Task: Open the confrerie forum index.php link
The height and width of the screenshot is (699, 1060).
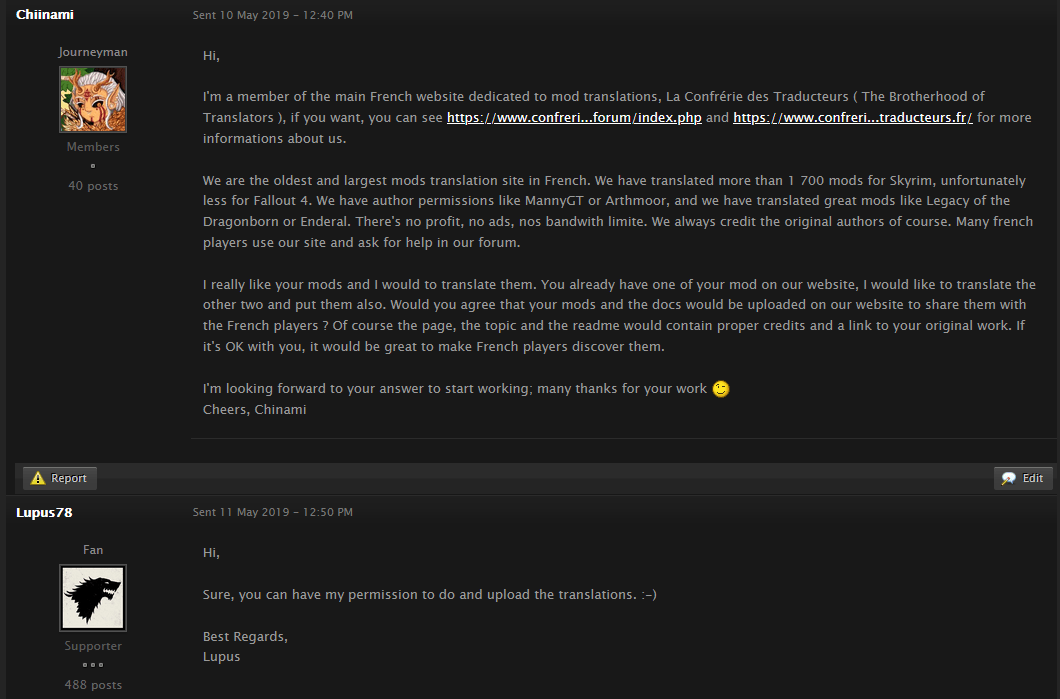Action: [574, 118]
